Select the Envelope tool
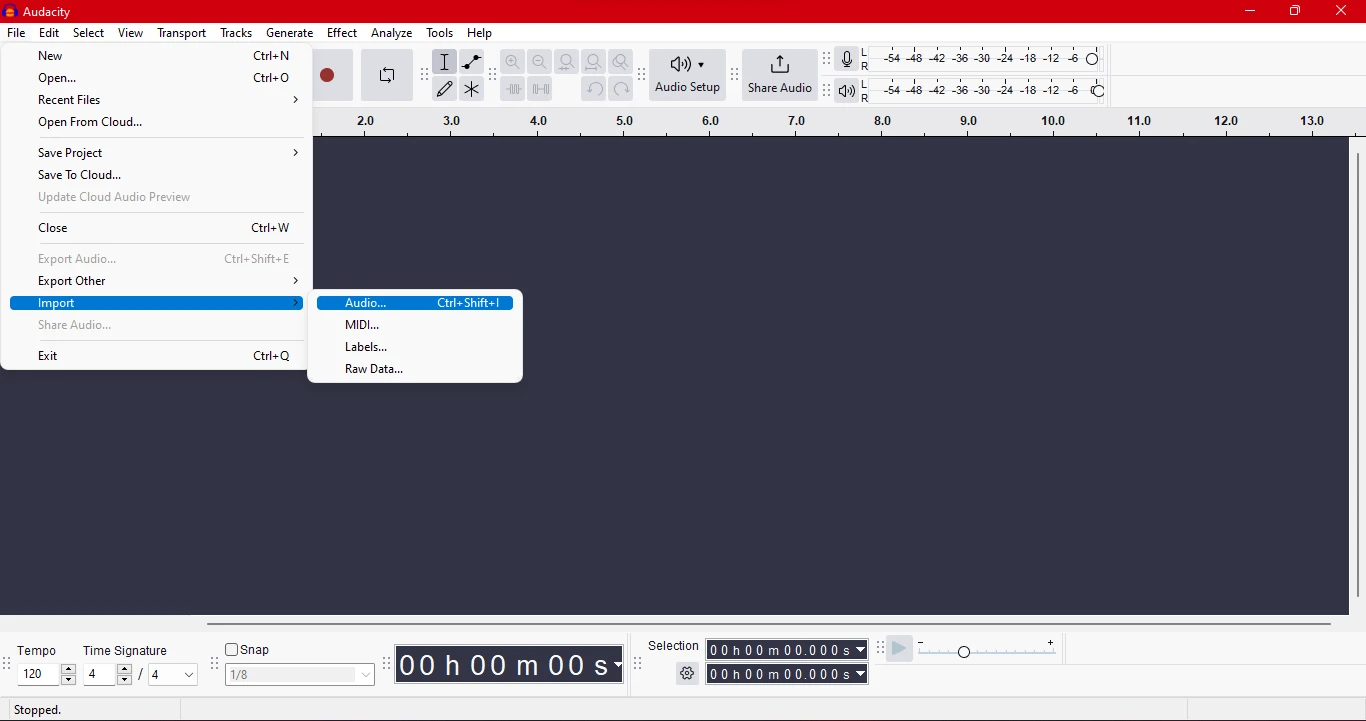1366x721 pixels. pos(472,62)
